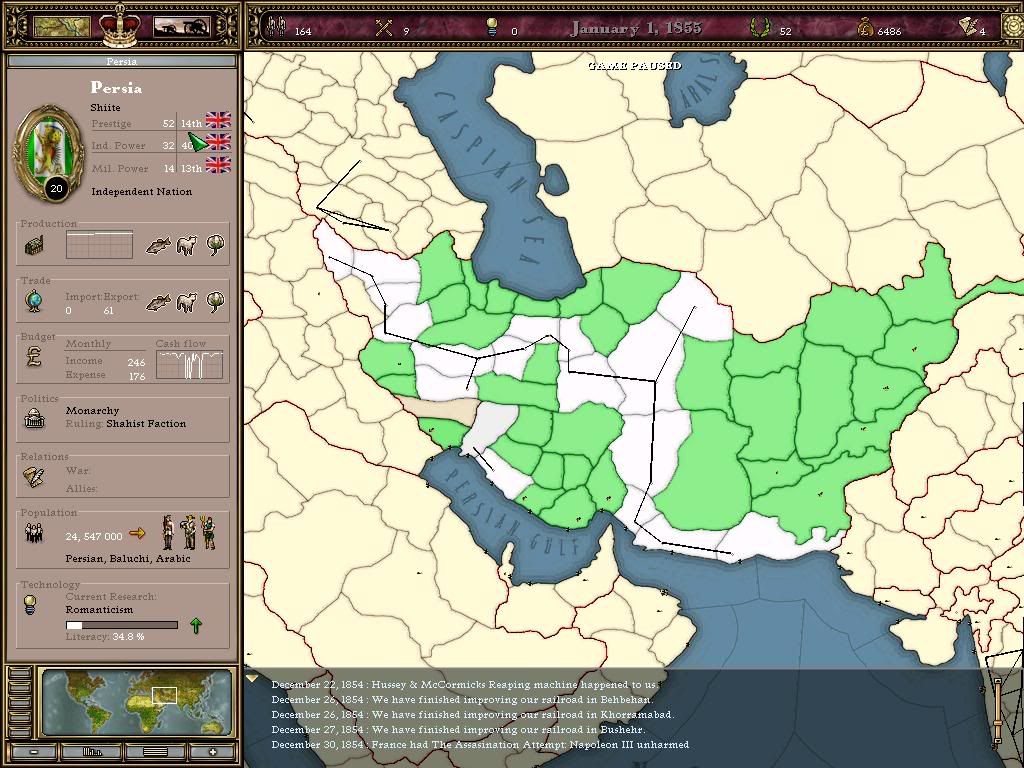Click the Persia title bar
Image resolution: width=1024 pixels, height=768 pixels.
point(122,62)
